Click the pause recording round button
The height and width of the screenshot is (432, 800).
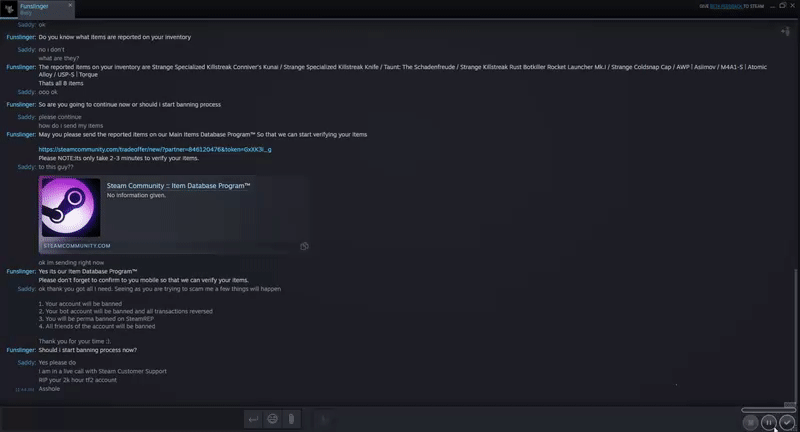(768, 422)
